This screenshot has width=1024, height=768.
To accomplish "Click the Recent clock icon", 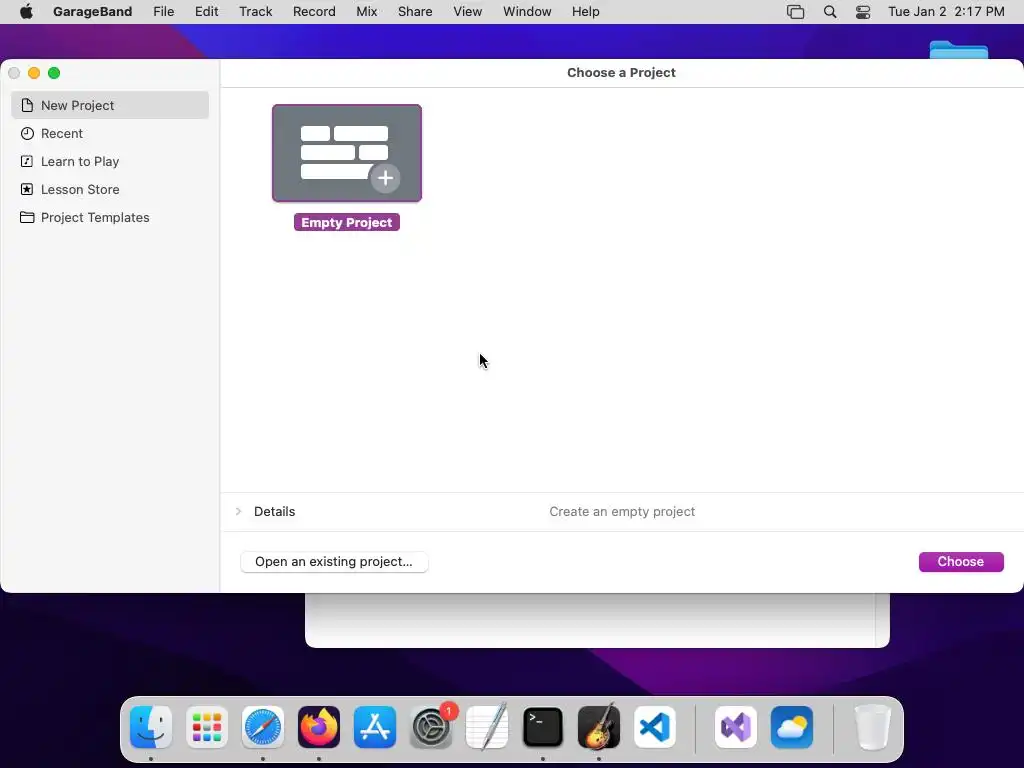I will pos(27,133).
